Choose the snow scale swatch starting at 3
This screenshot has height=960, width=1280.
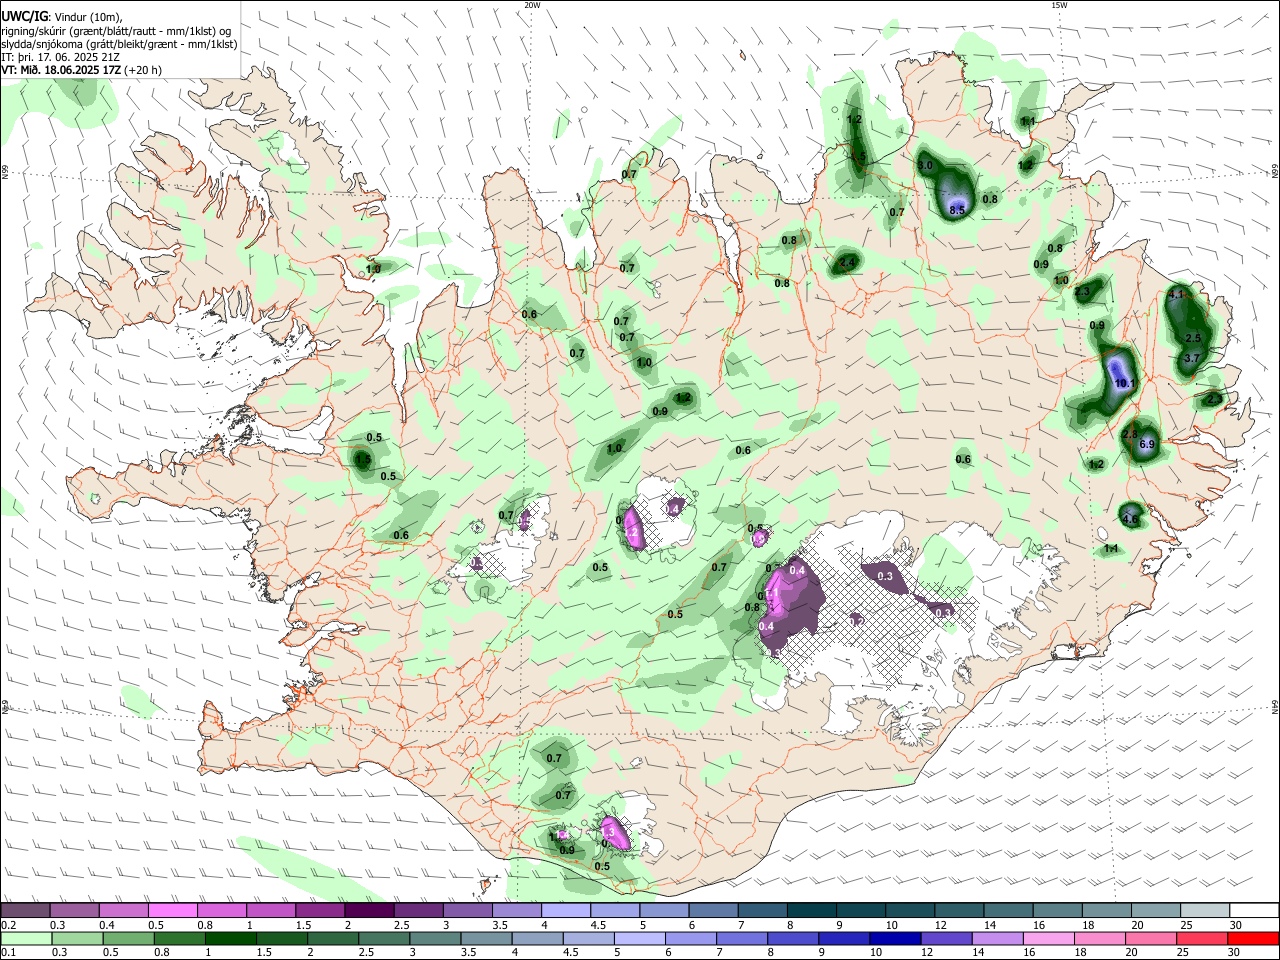(x=467, y=911)
